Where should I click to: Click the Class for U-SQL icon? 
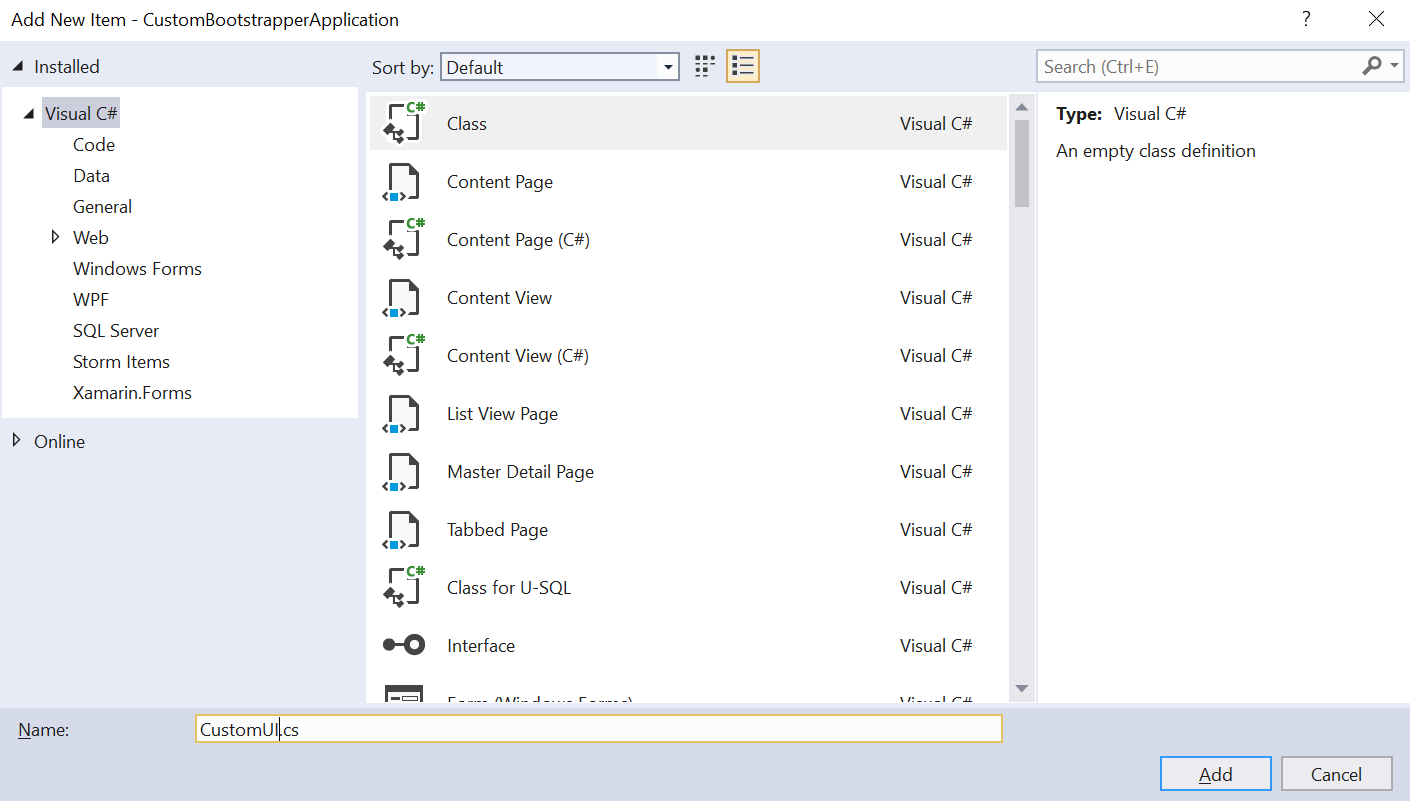(x=404, y=587)
